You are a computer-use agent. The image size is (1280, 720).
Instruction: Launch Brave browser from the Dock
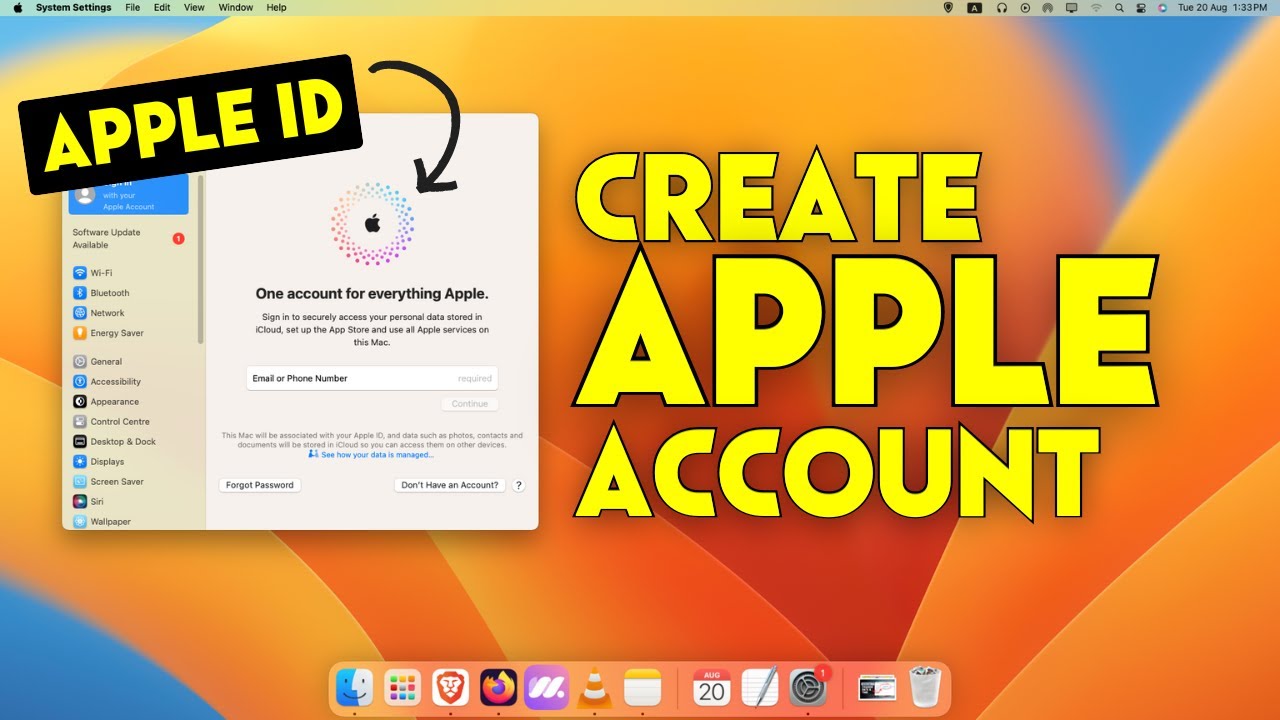[x=450, y=688]
